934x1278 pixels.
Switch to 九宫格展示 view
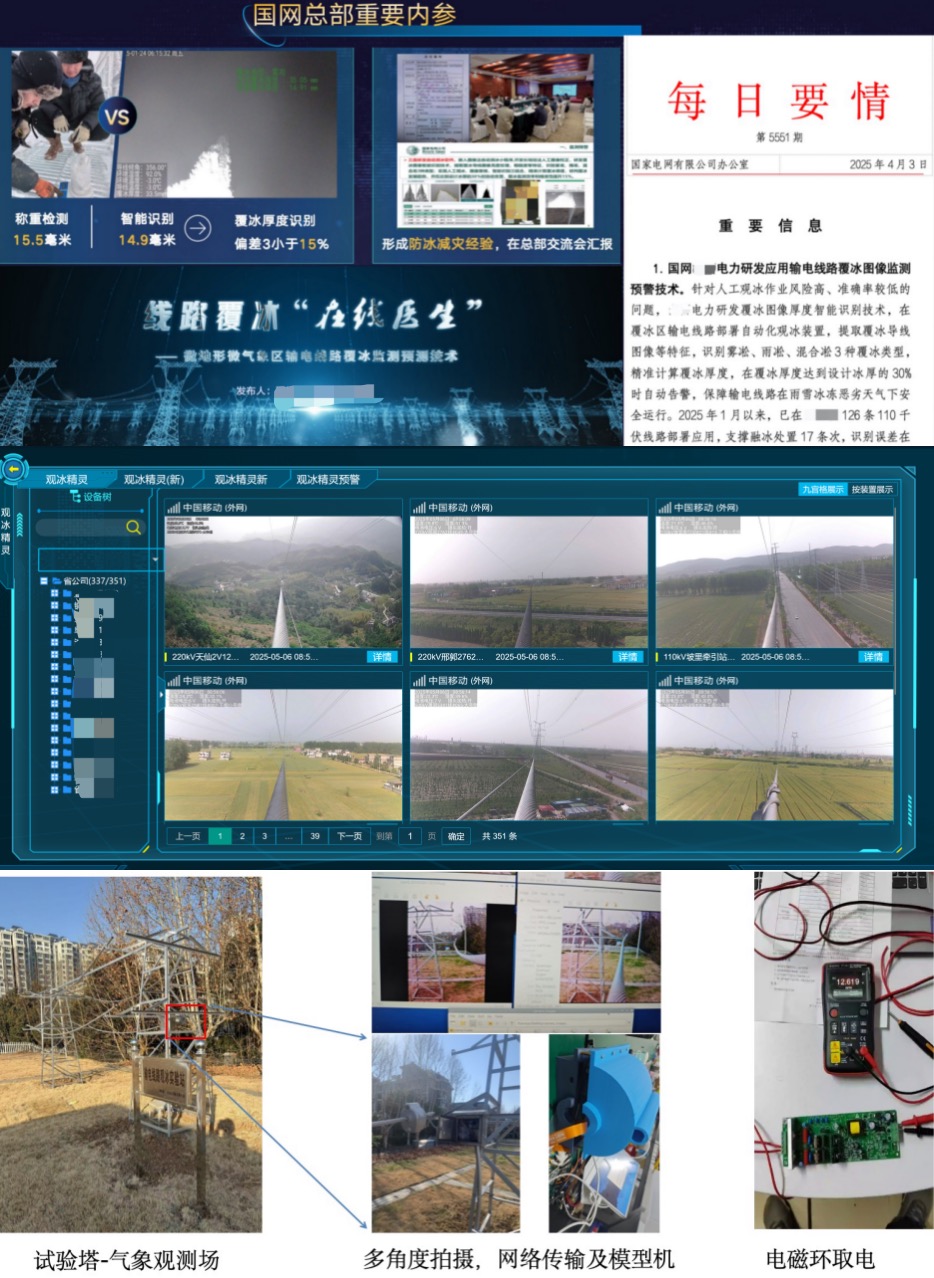822,489
